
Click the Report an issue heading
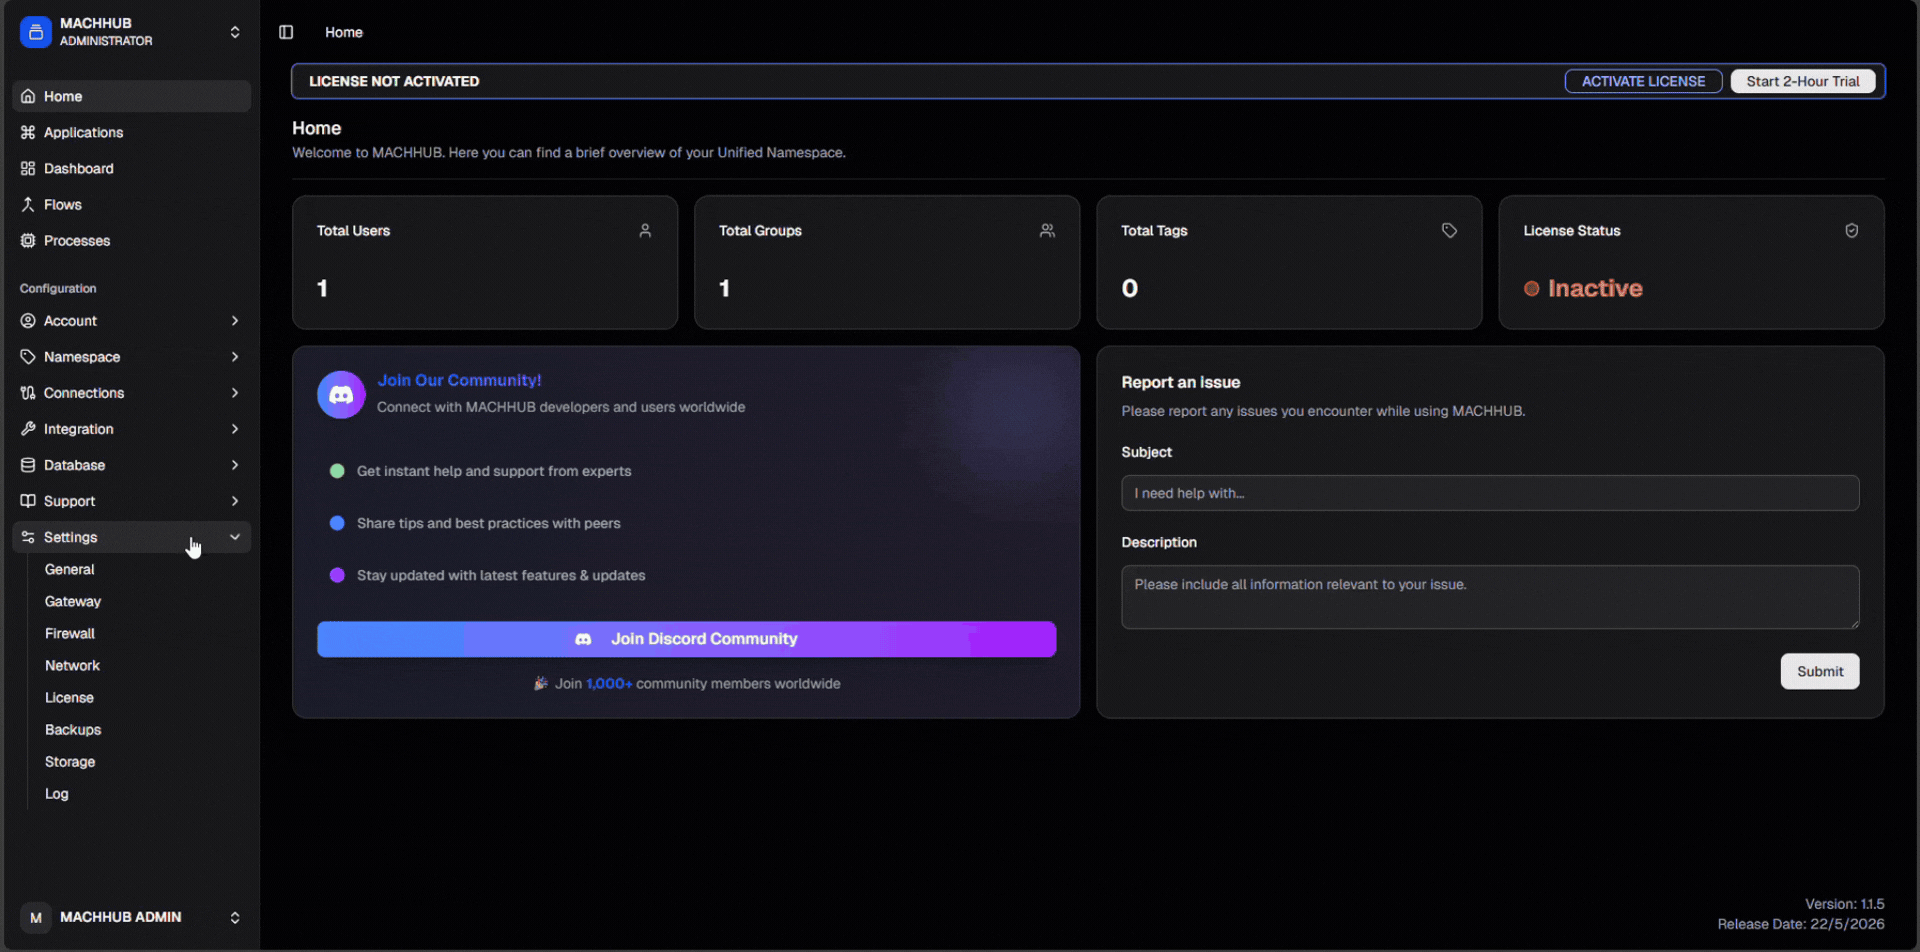click(x=1180, y=382)
